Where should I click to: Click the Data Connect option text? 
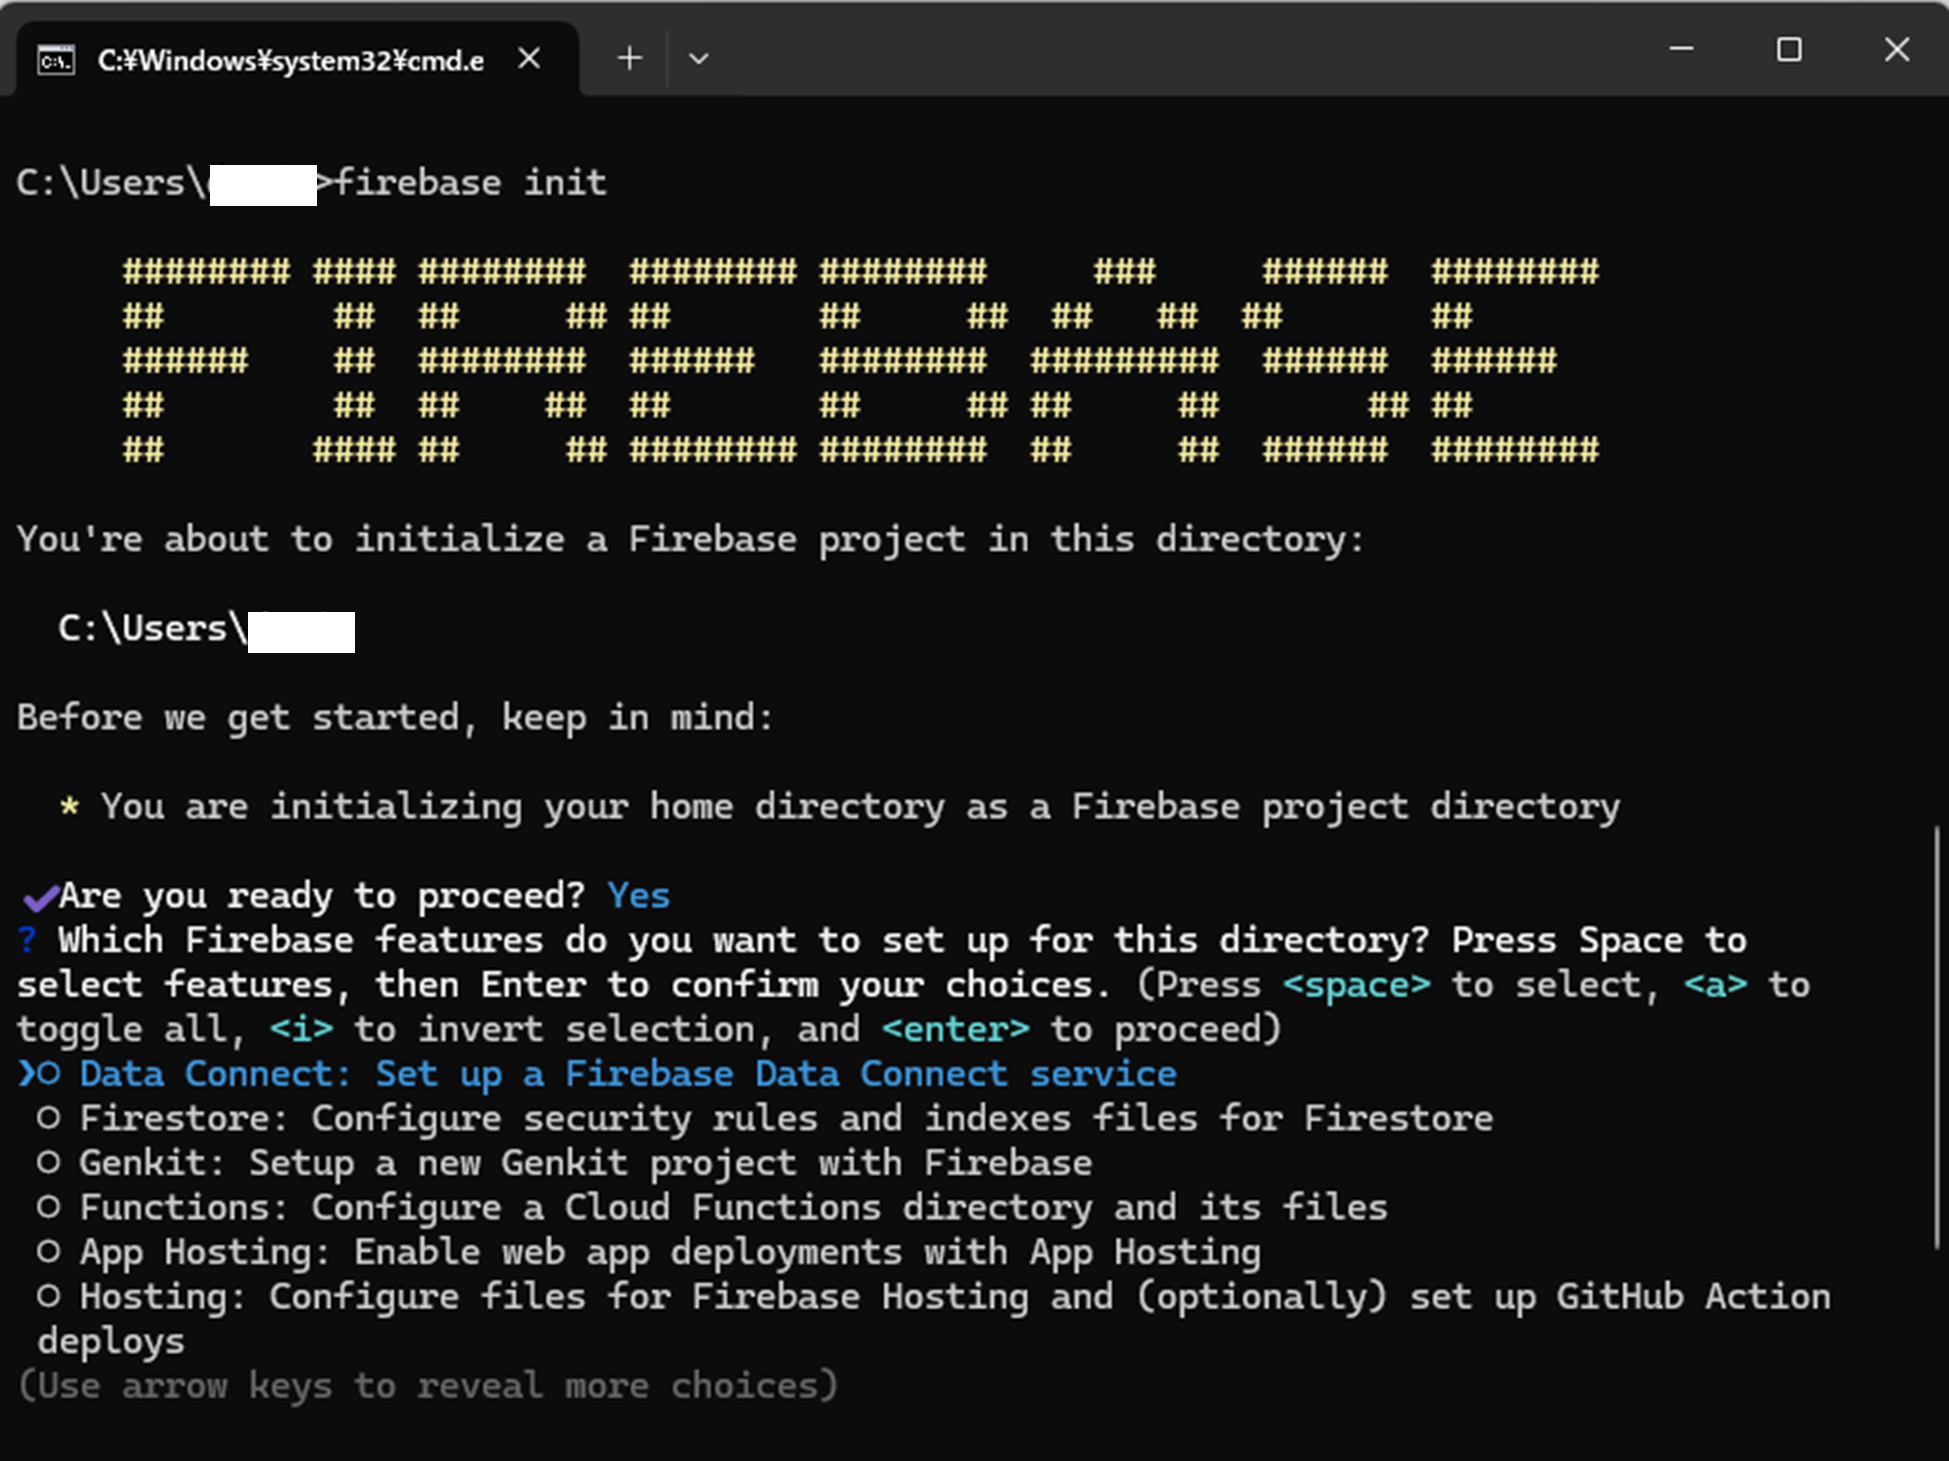point(628,1075)
